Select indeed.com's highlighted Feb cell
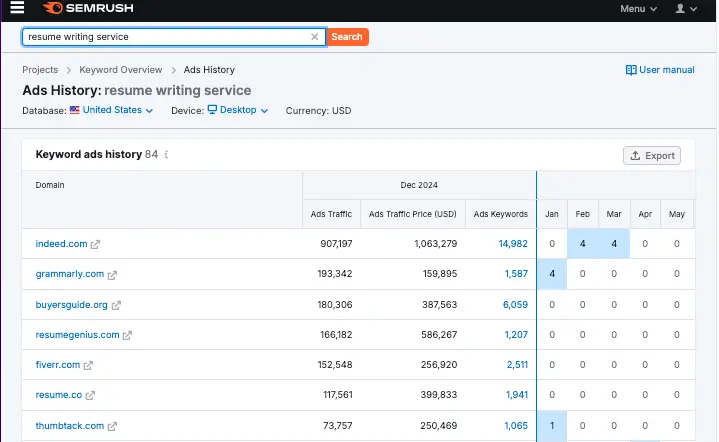Image resolution: width=719 pixels, height=442 pixels. click(x=582, y=243)
